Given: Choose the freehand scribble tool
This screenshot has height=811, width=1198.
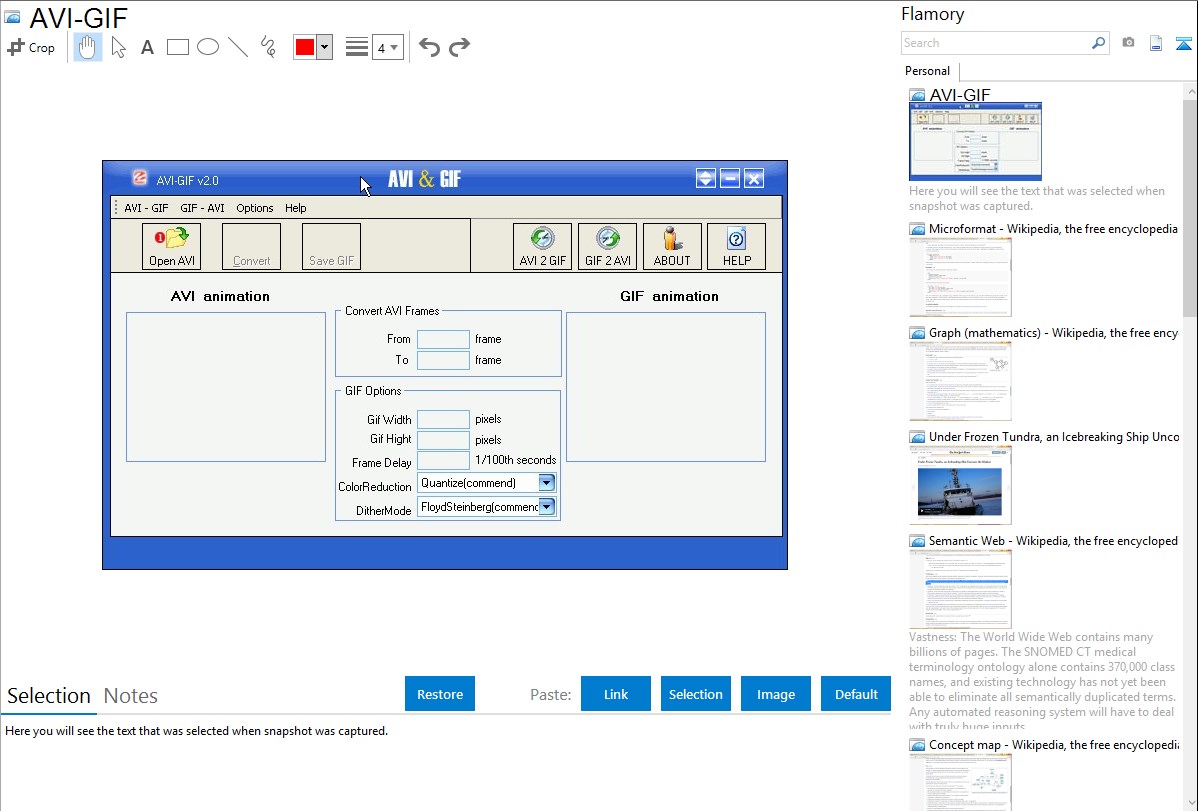Looking at the screenshot, I should click(x=268, y=47).
